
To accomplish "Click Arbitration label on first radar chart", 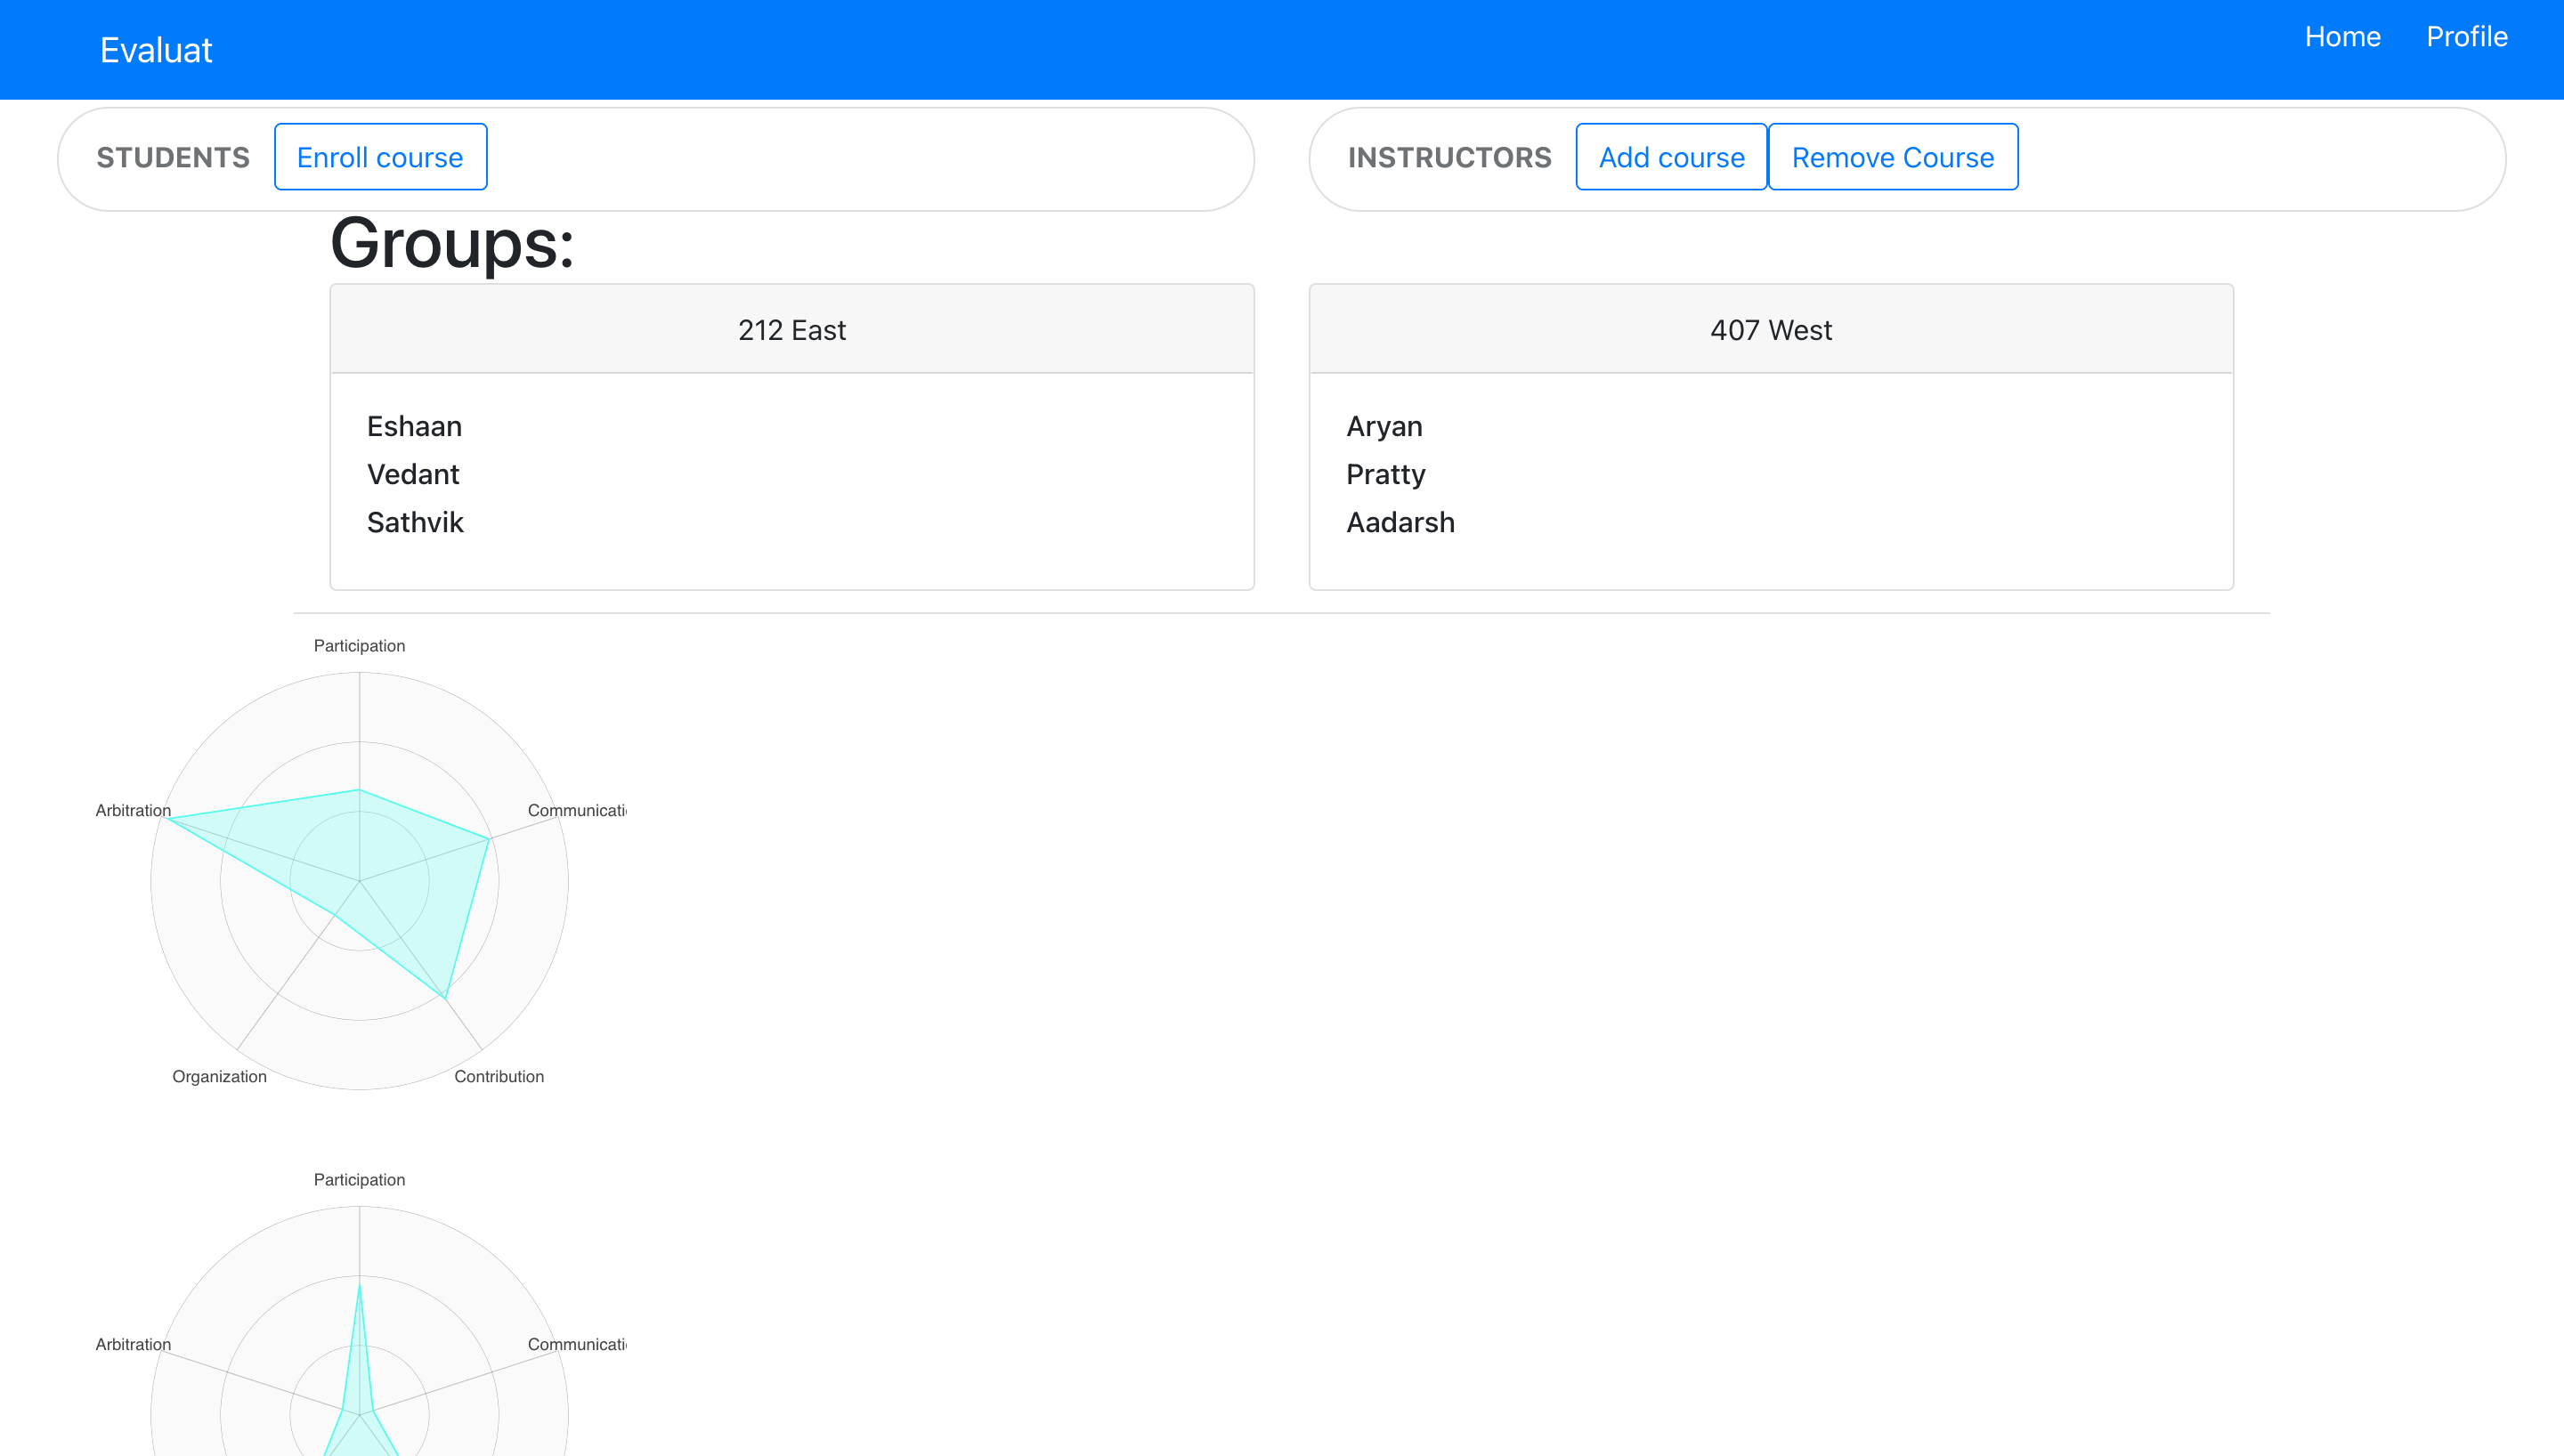I will click(133, 810).
